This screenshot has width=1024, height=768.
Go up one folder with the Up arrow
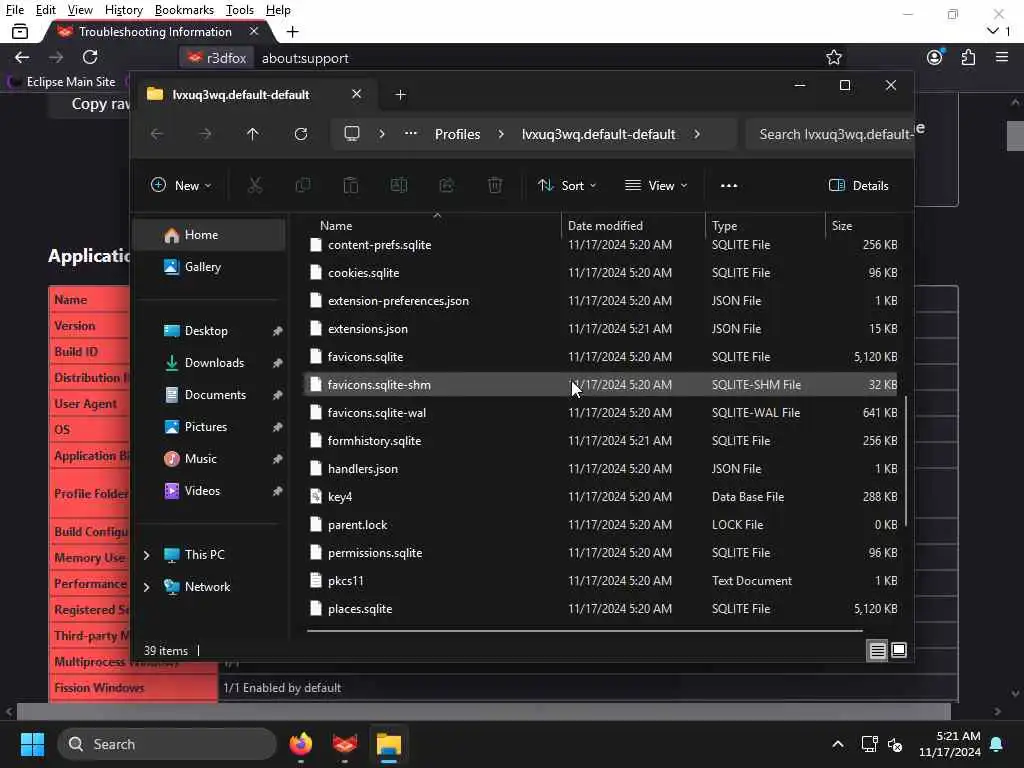(253, 134)
